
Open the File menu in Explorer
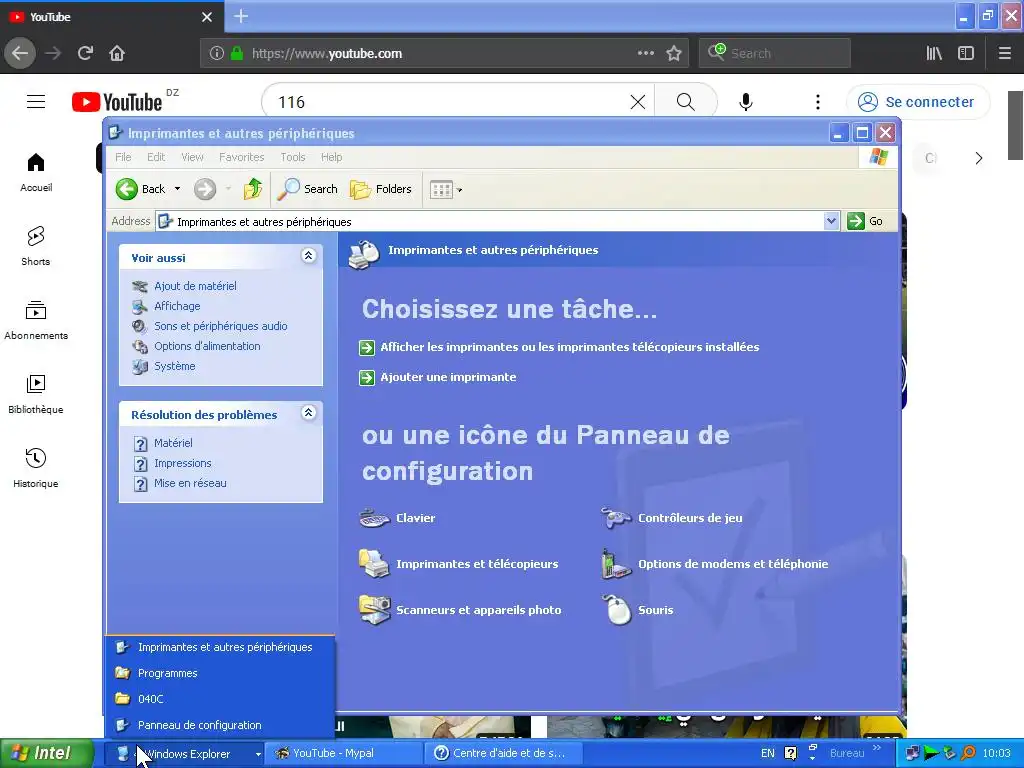[x=123, y=157]
